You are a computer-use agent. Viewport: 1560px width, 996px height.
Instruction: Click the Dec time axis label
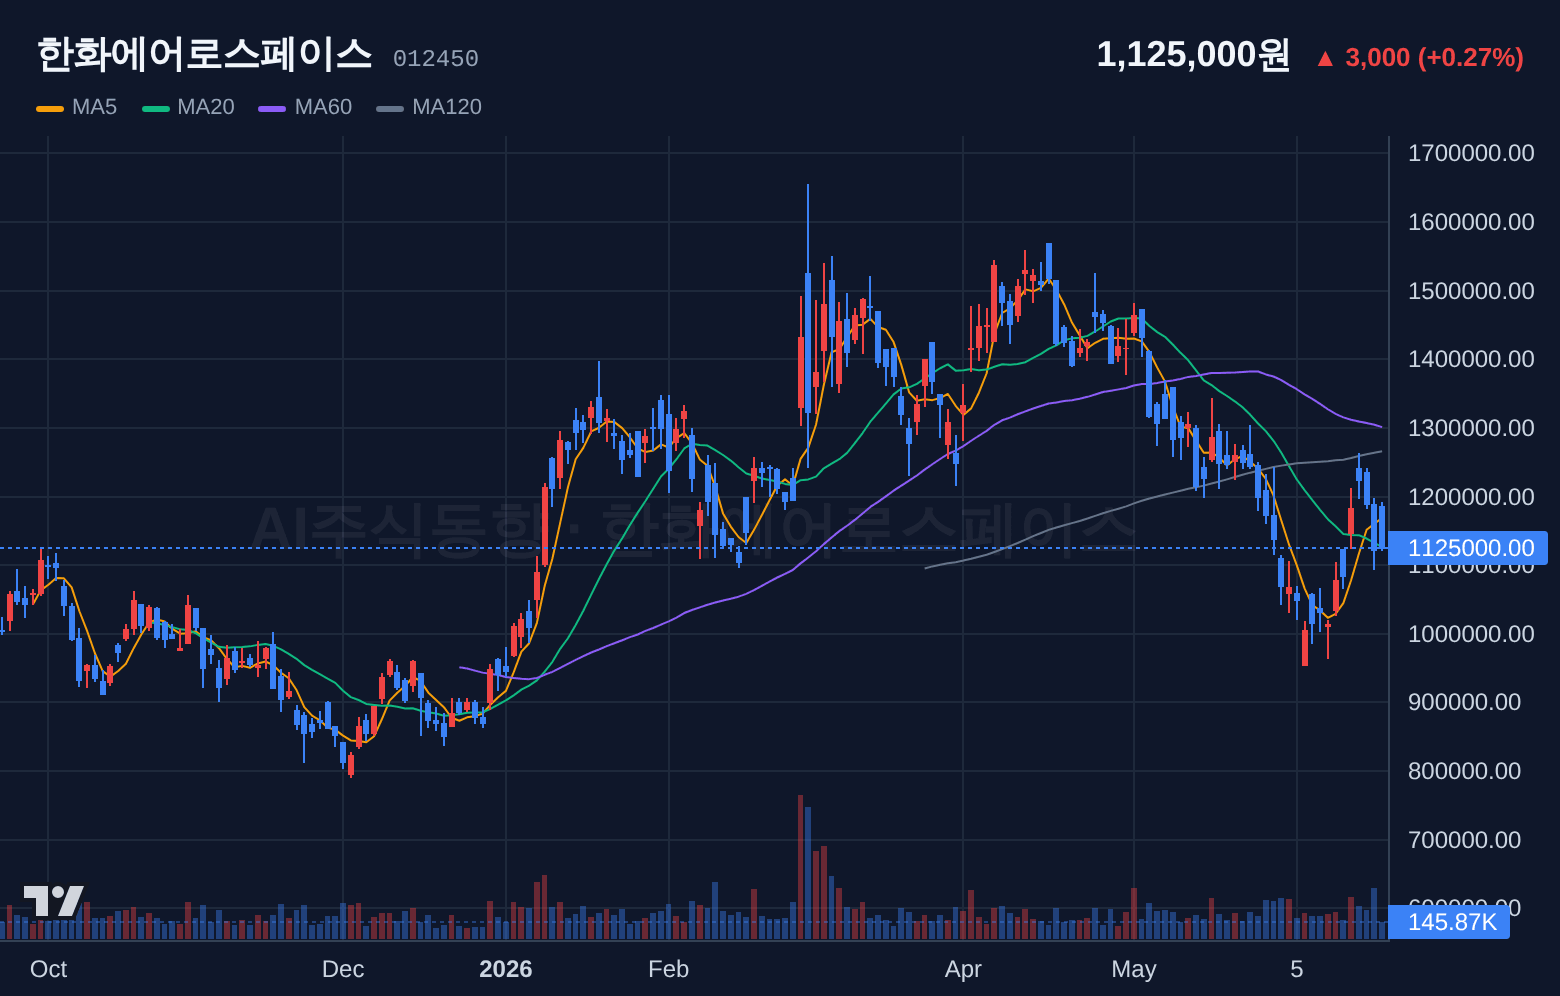(x=343, y=969)
